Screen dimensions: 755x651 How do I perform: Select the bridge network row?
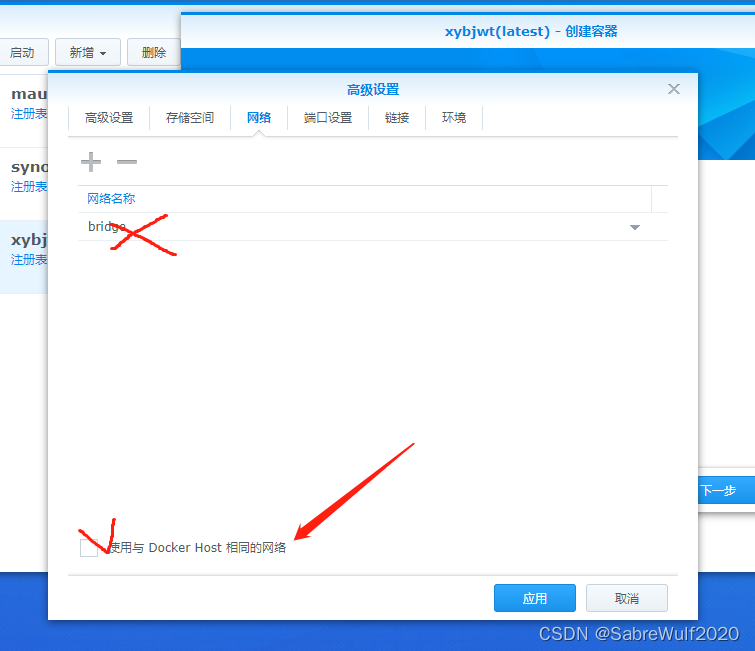coord(373,227)
